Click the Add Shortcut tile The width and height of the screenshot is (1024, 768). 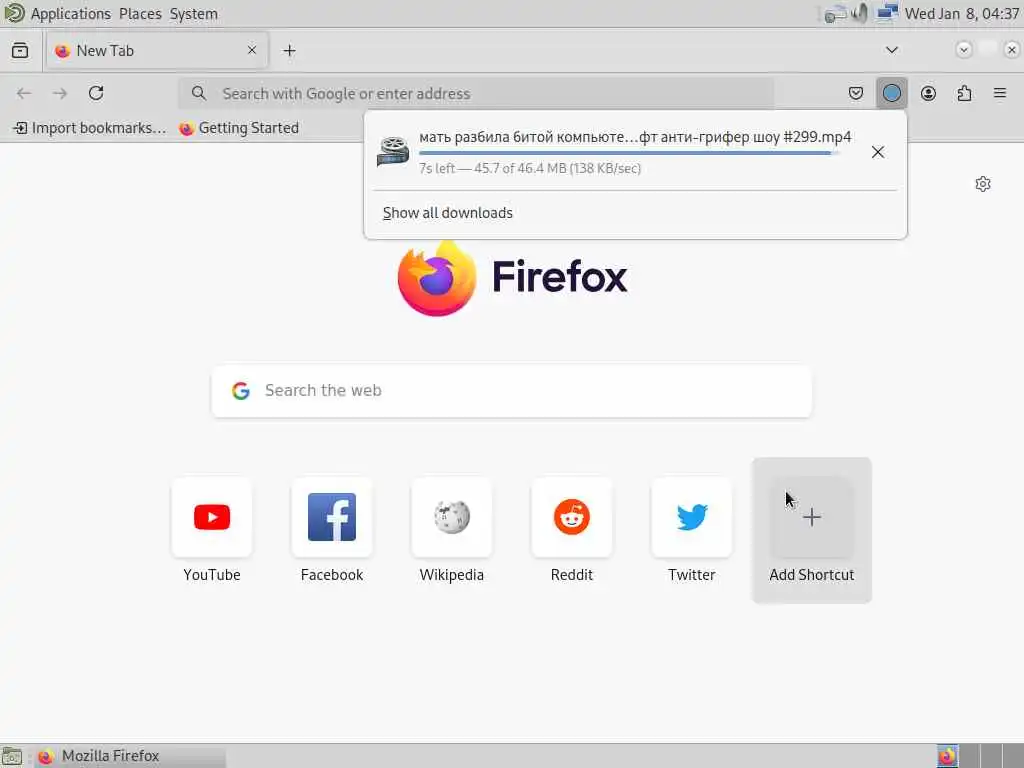point(812,530)
